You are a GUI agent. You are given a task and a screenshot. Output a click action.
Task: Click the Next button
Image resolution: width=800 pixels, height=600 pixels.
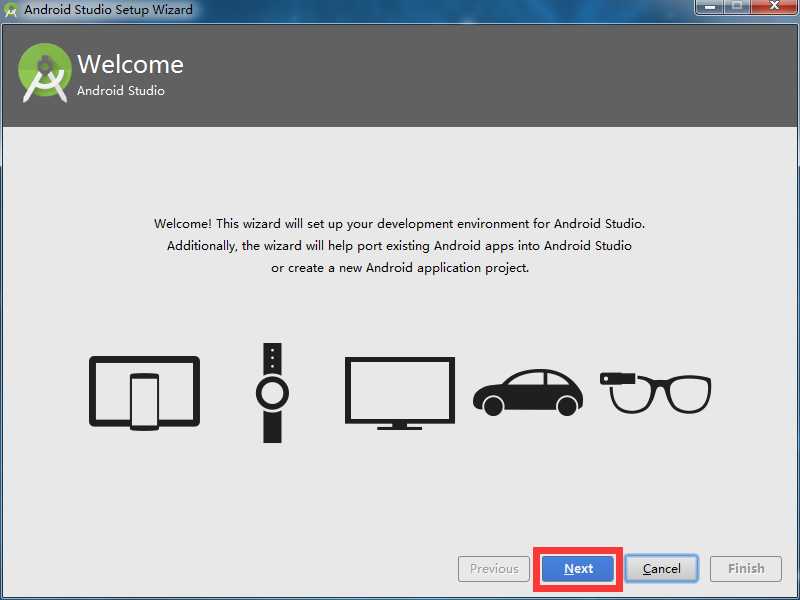(x=578, y=568)
